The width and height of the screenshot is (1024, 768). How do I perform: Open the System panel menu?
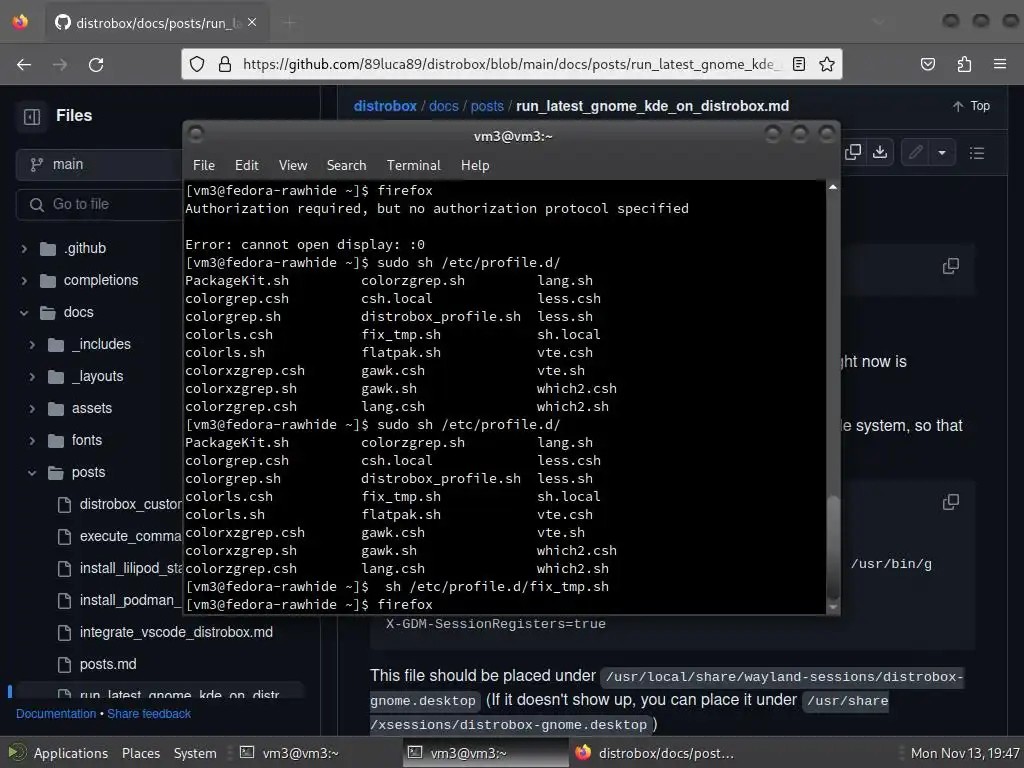tap(195, 753)
